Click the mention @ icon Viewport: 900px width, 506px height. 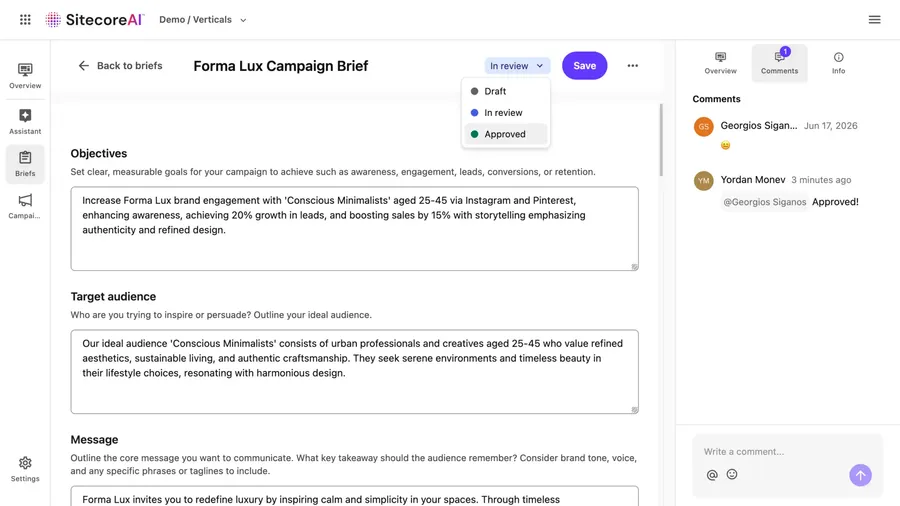(x=712, y=474)
